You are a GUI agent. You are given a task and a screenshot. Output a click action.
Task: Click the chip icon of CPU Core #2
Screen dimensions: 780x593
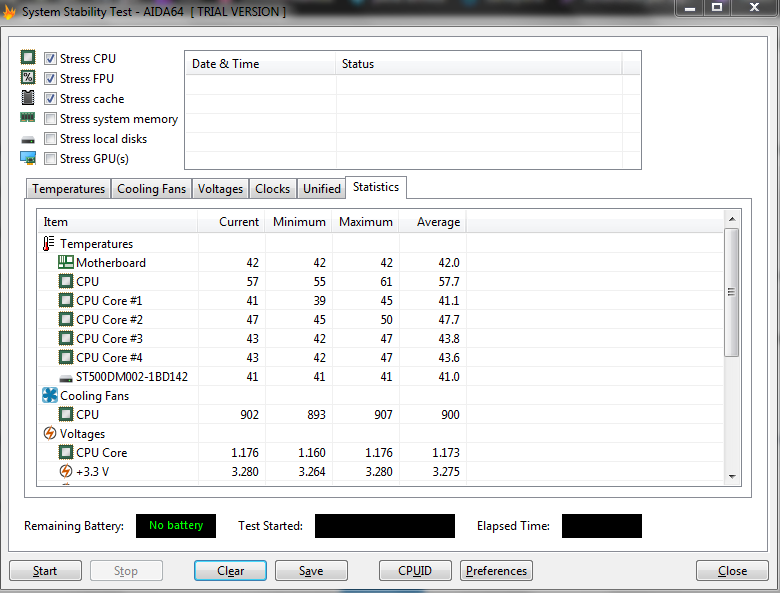(x=66, y=319)
